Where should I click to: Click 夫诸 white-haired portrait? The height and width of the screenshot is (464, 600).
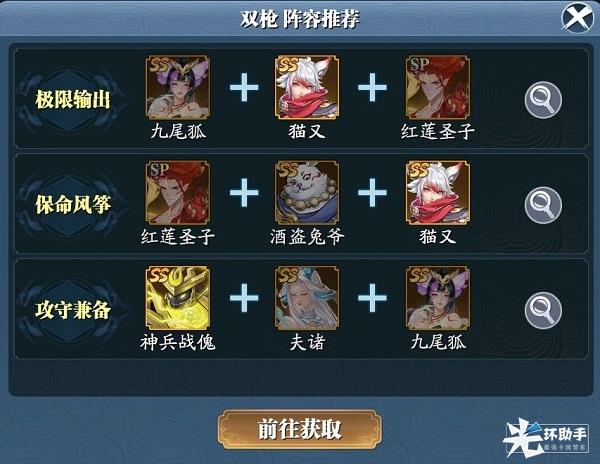(x=307, y=298)
